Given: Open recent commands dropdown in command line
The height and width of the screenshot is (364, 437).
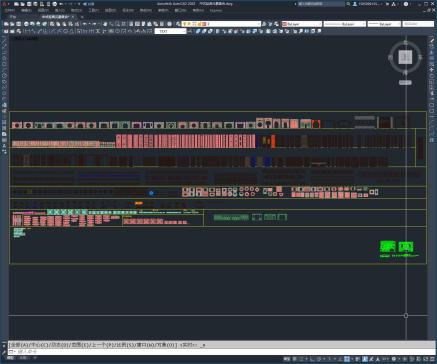Looking at the screenshot, I should tap(11, 352).
